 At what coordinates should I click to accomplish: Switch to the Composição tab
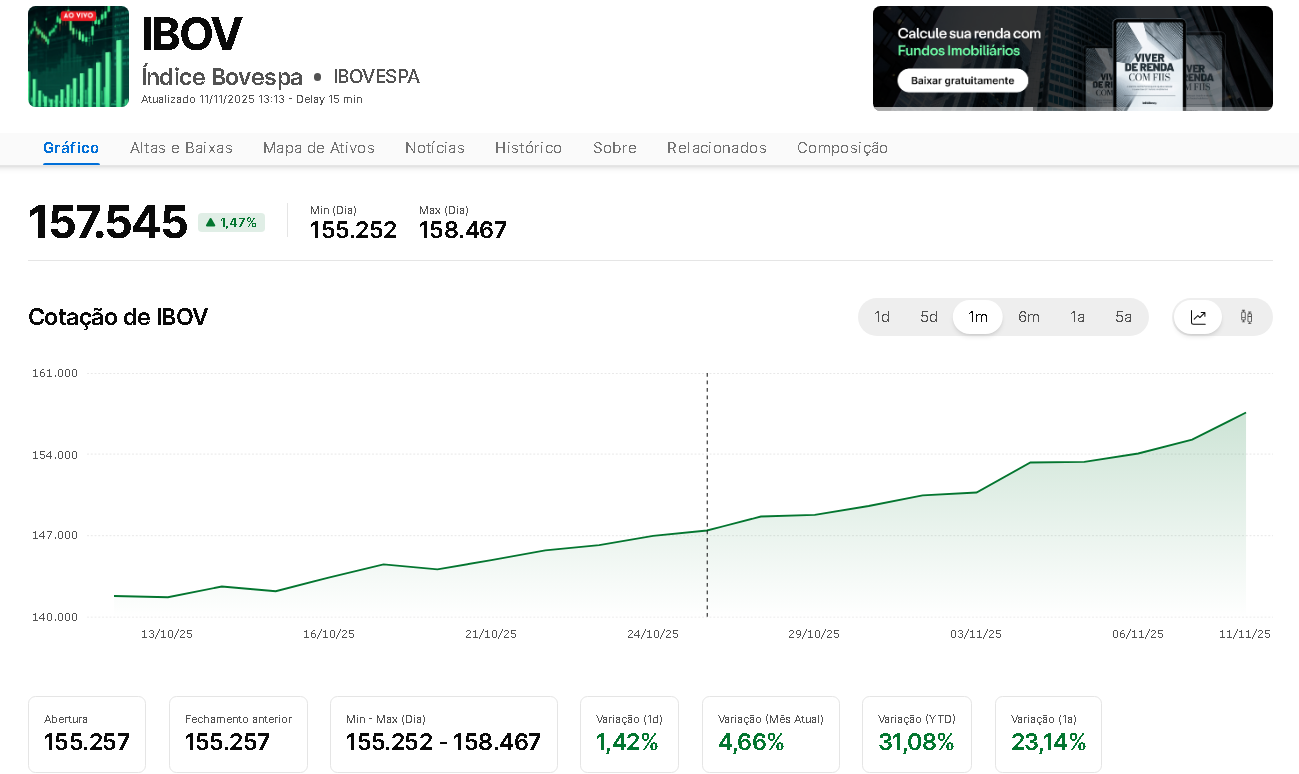(x=842, y=148)
